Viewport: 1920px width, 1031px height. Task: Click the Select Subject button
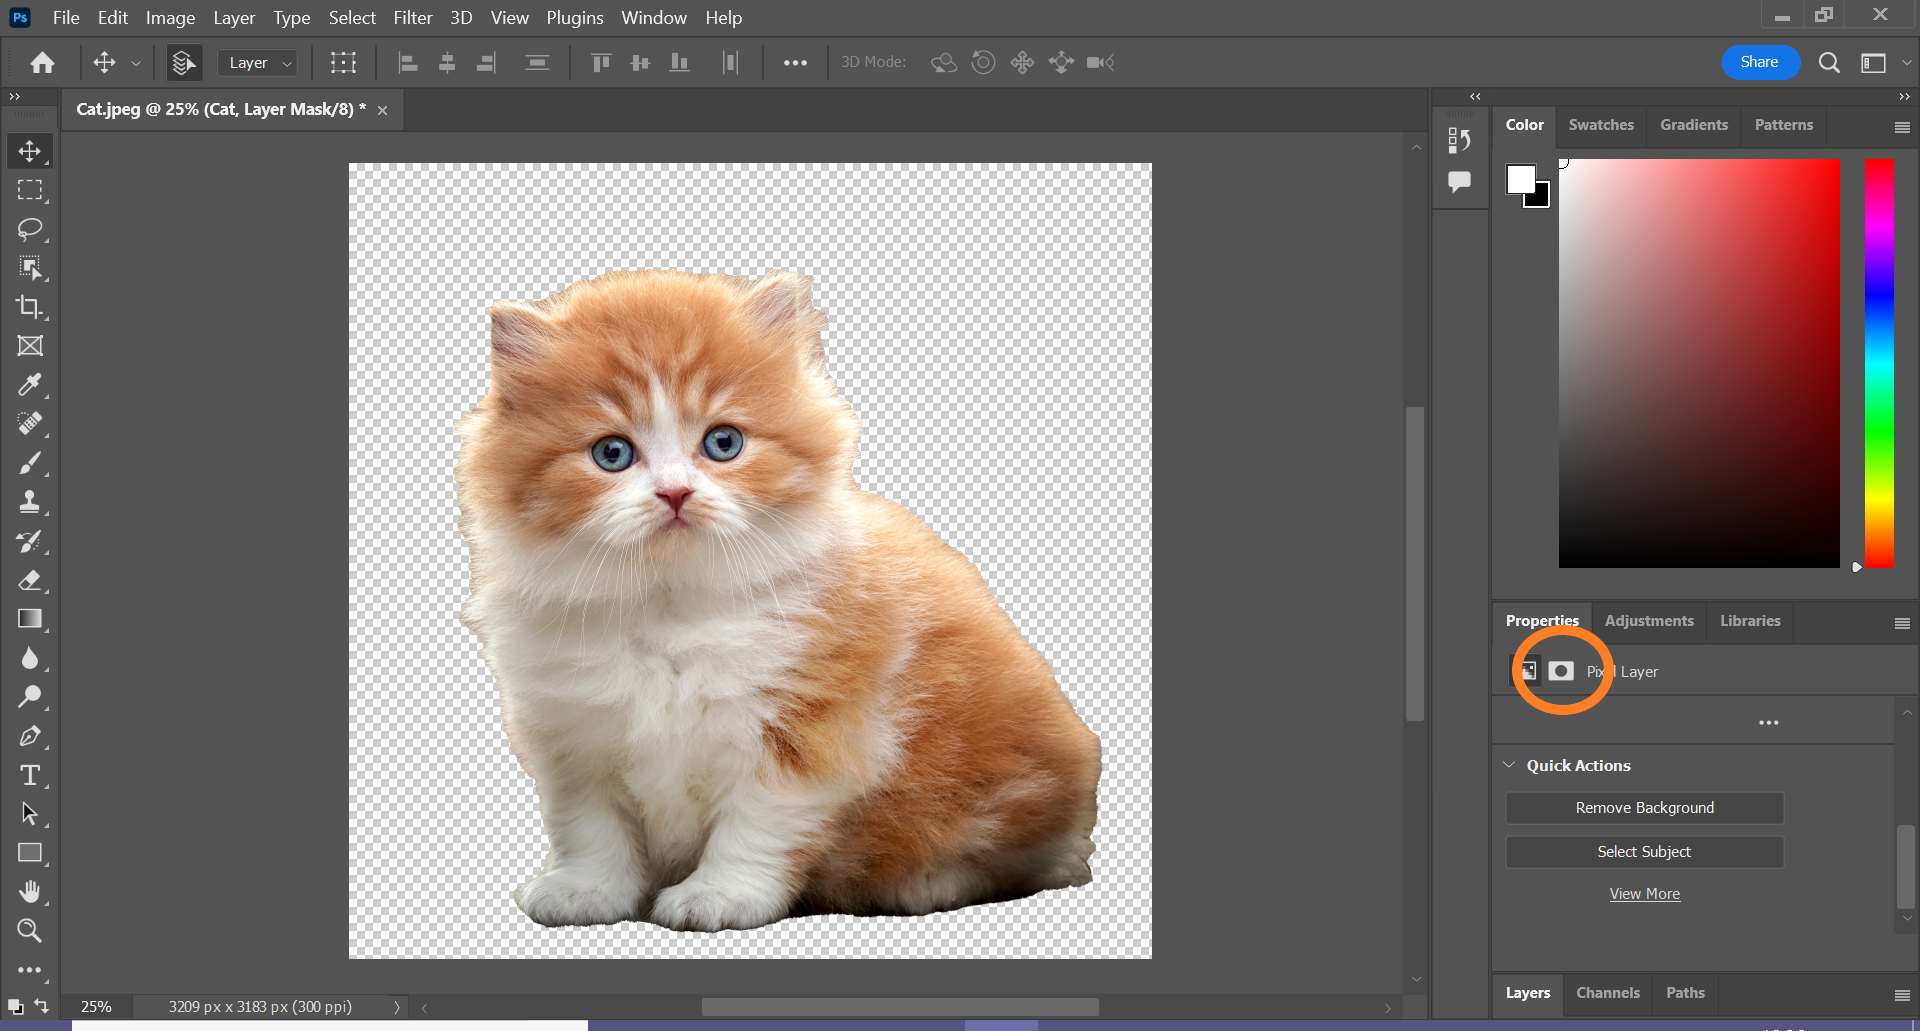click(1644, 852)
